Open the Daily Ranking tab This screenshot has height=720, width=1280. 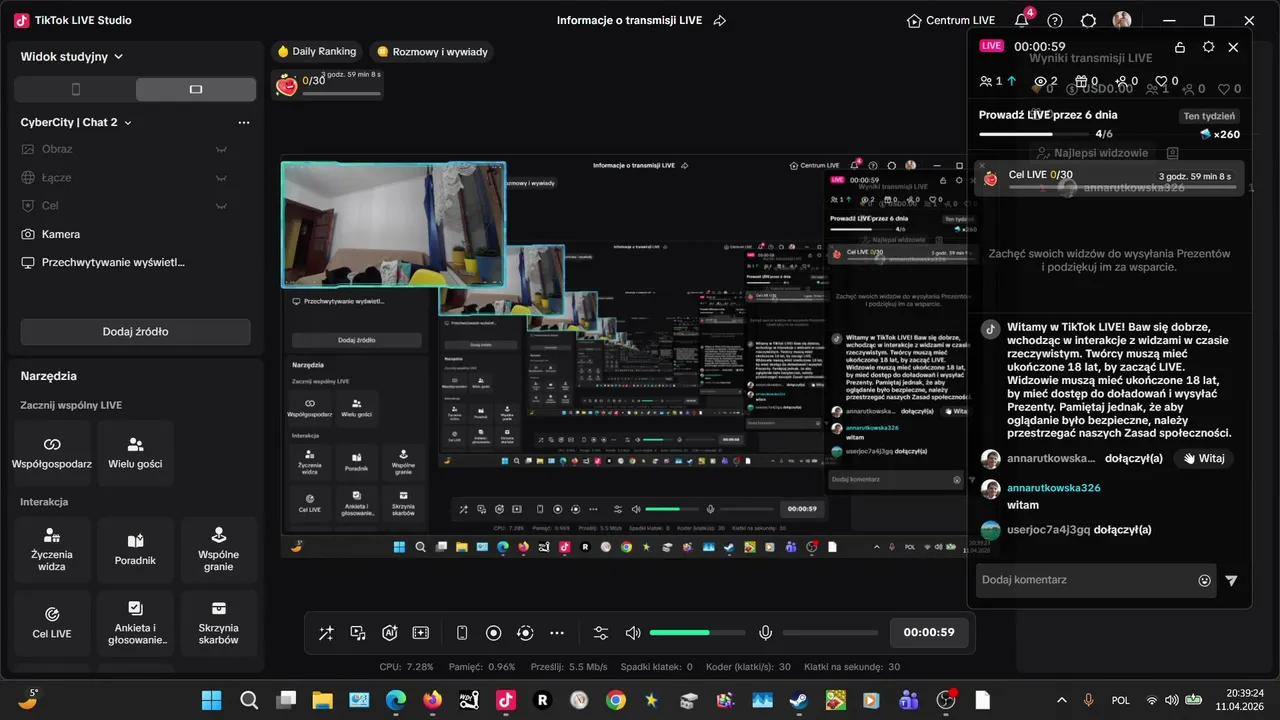tap(316, 51)
